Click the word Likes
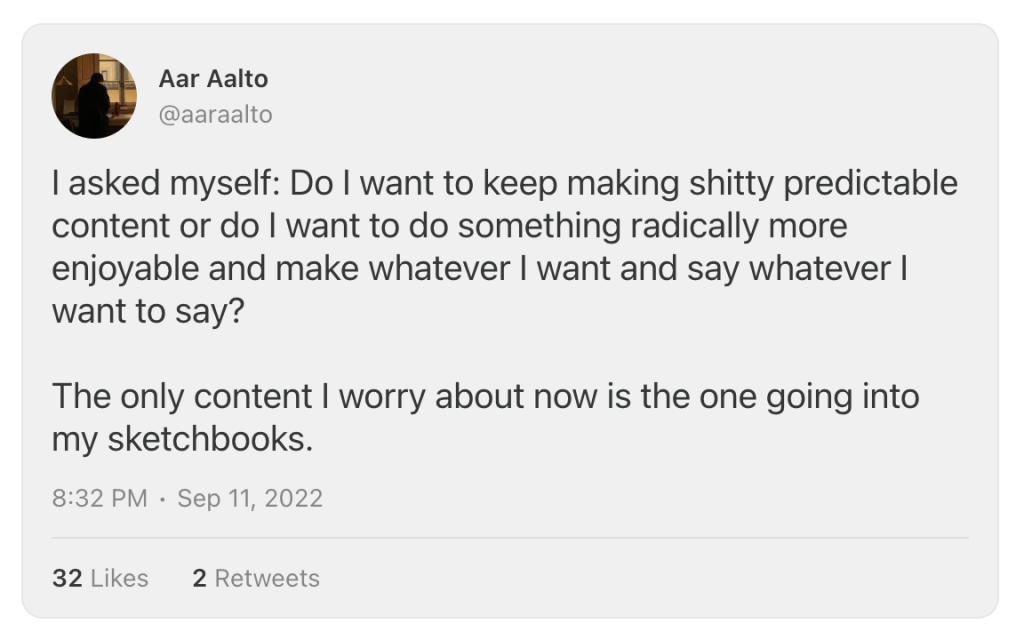 tap(119, 578)
